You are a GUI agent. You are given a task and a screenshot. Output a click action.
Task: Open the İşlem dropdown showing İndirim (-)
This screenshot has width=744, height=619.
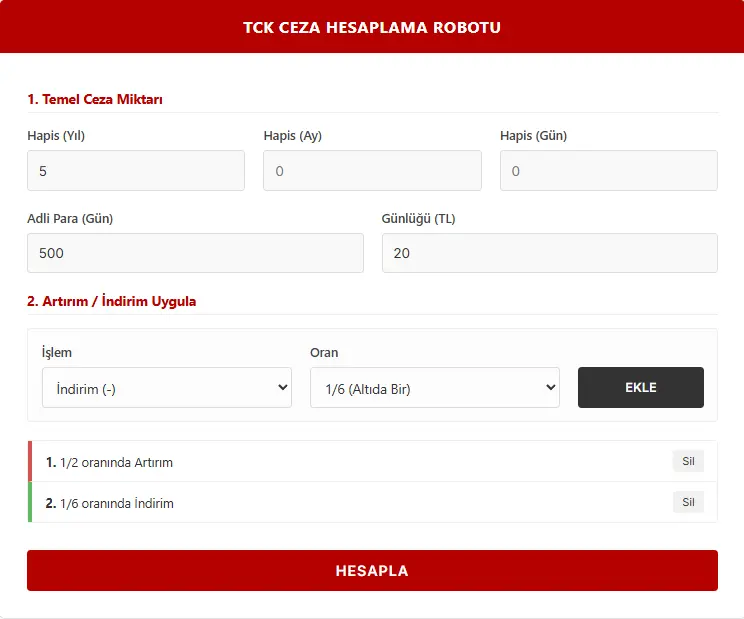tap(167, 388)
